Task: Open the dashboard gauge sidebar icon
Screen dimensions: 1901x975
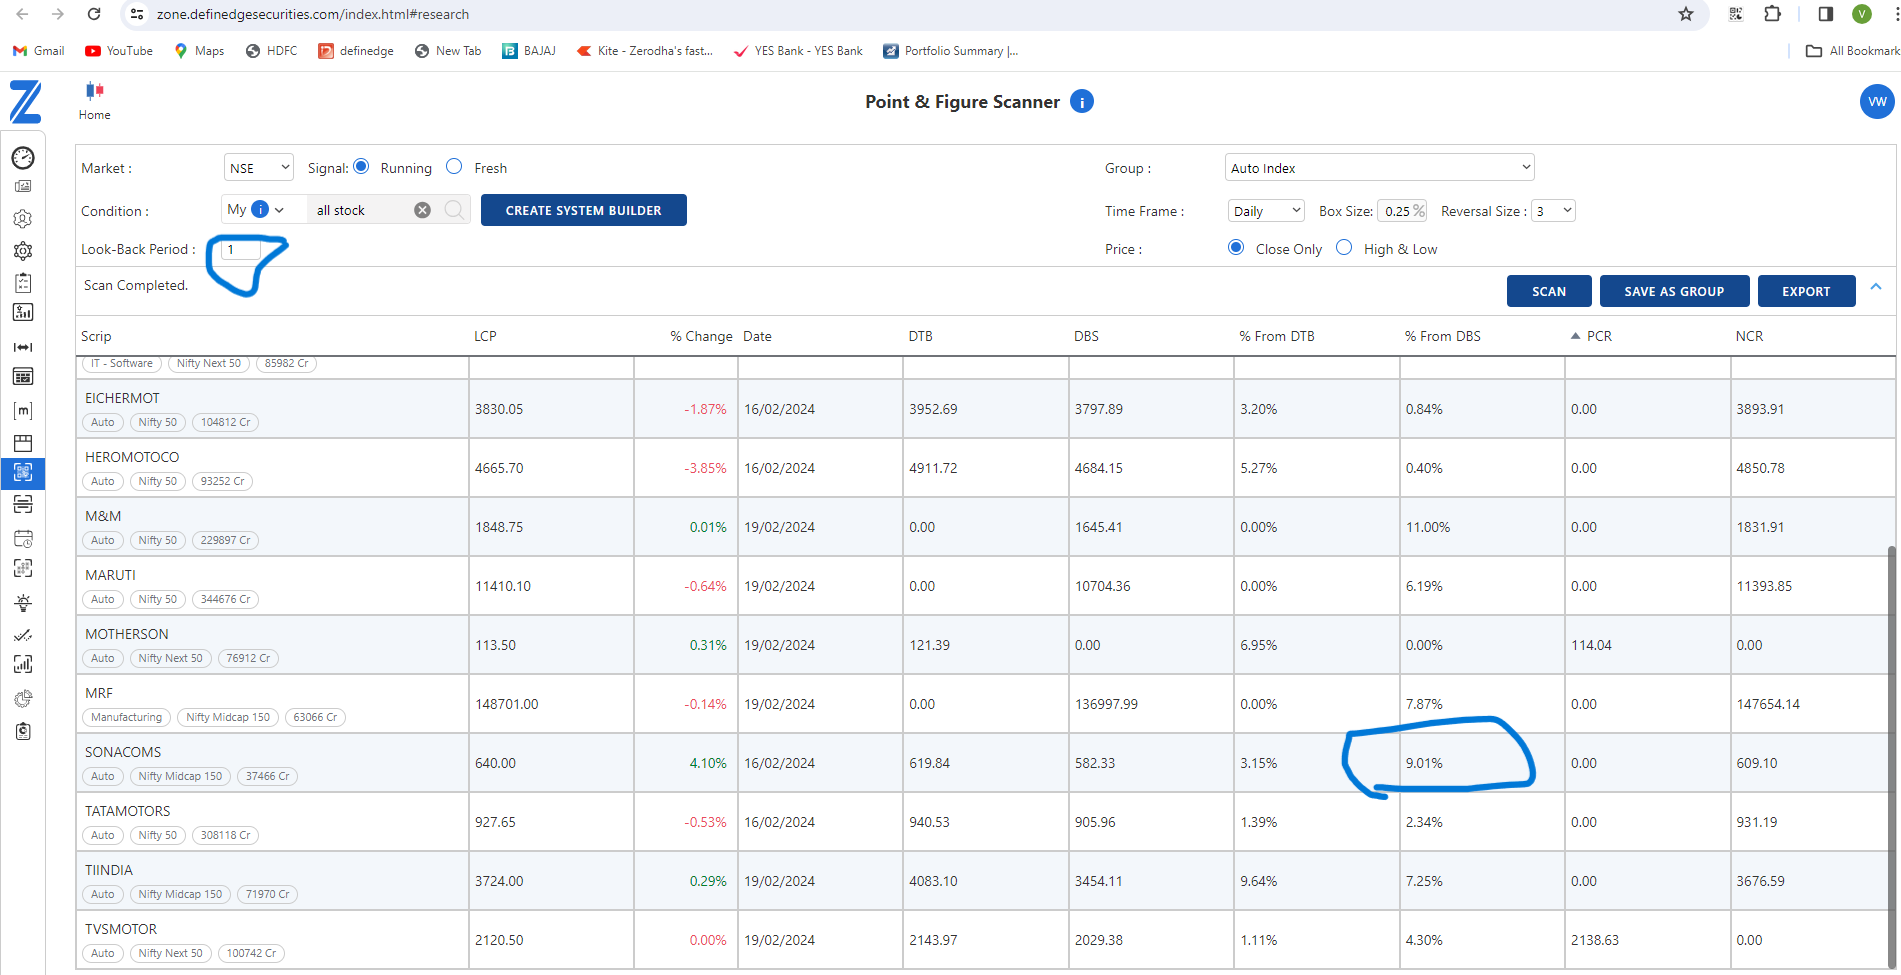Action: point(23,158)
